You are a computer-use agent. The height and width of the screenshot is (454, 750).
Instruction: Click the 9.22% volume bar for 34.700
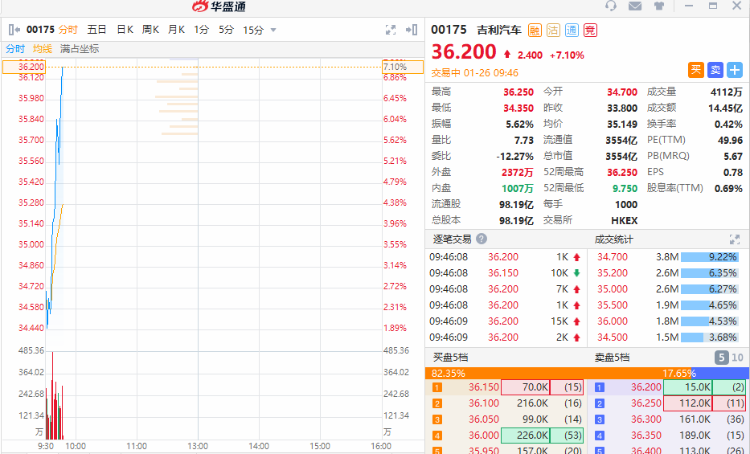point(709,257)
